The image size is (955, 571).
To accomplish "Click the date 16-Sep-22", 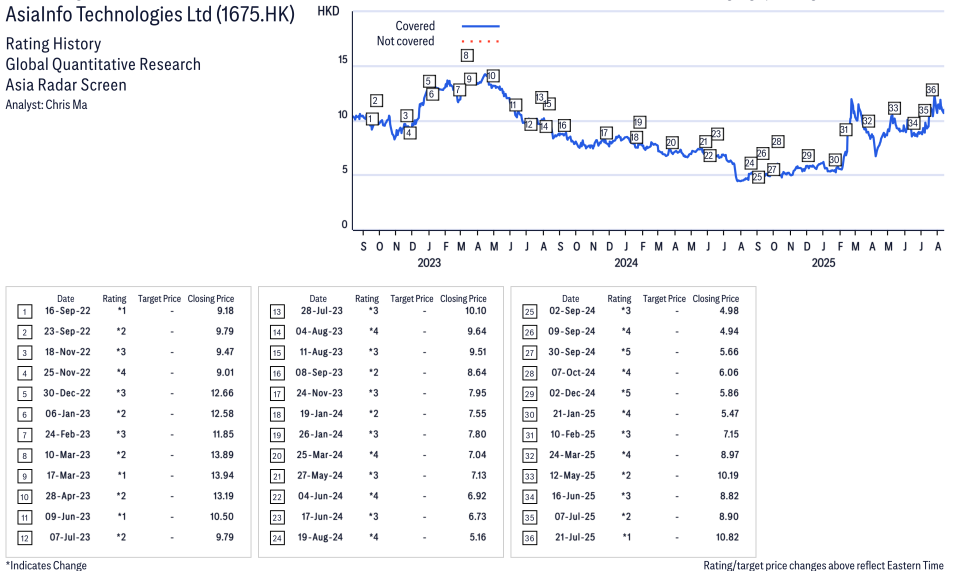I will click(68, 310).
